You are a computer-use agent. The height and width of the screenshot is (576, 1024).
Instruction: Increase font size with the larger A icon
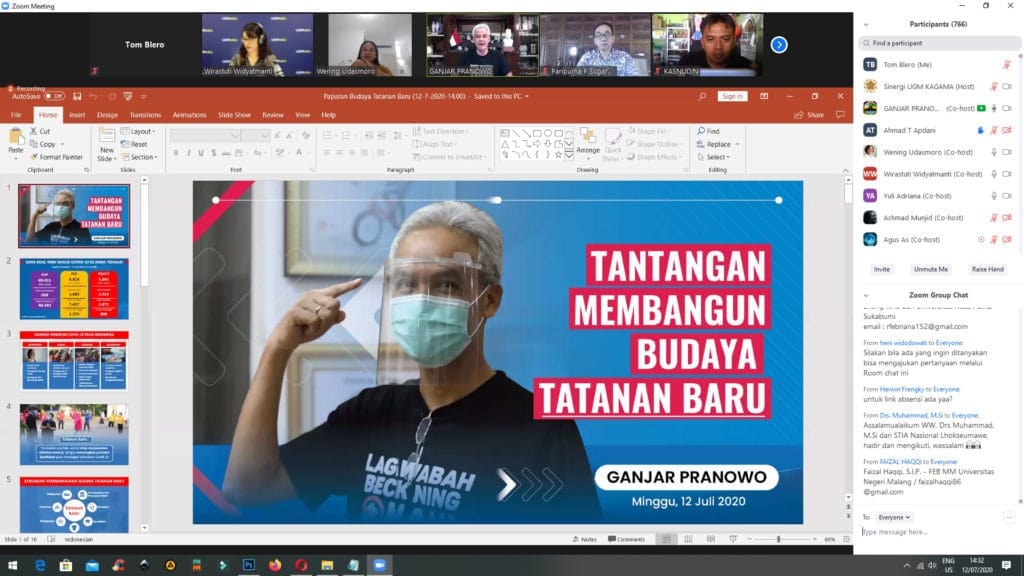coord(278,136)
